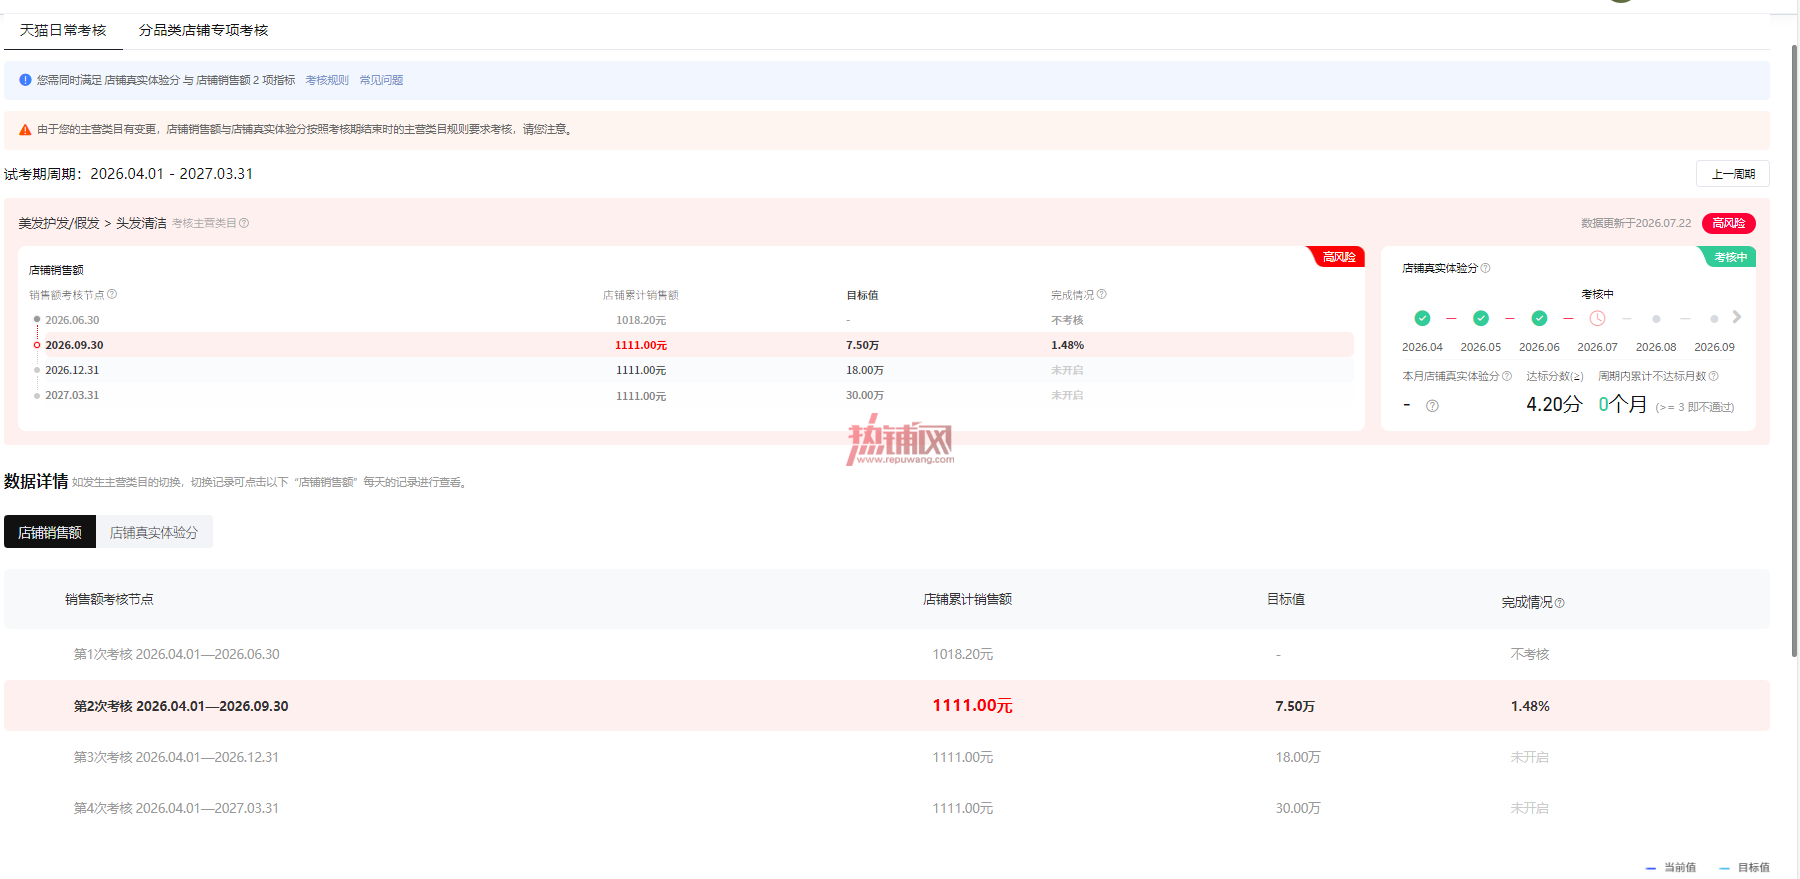
Task: Switch to 分品类店铺专项考核 tab
Action: pos(203,30)
